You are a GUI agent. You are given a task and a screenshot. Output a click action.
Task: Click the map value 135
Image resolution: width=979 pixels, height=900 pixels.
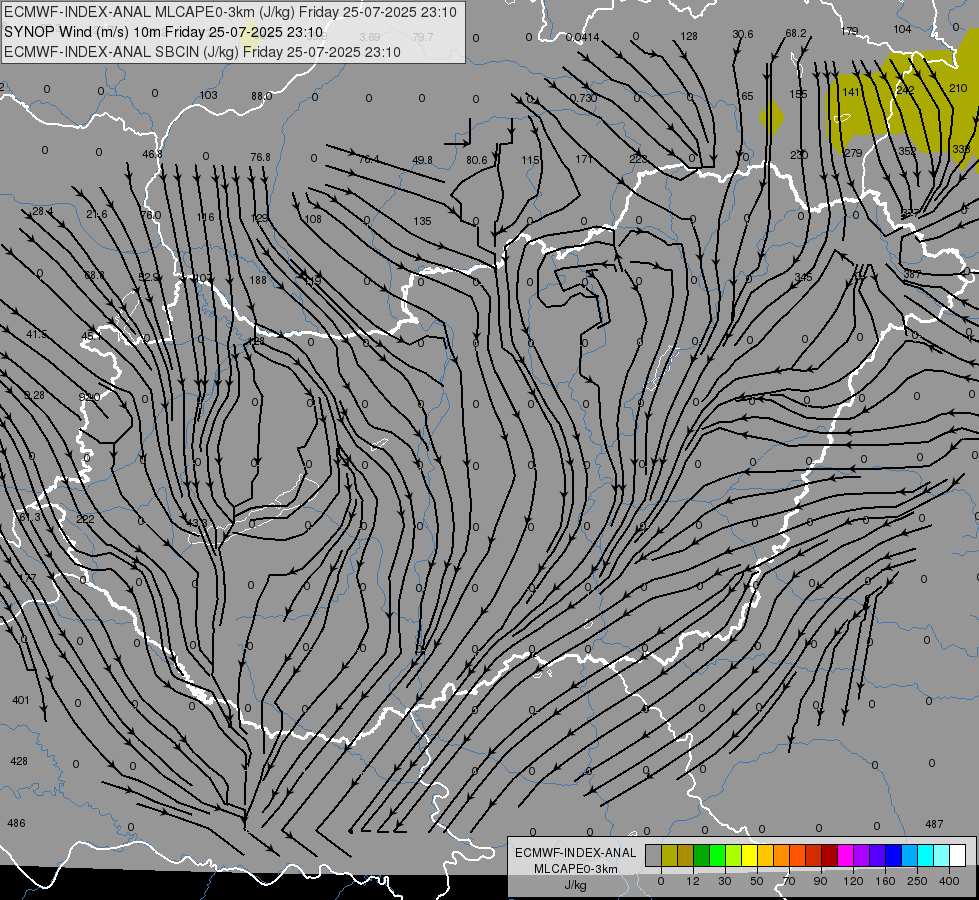[422, 221]
